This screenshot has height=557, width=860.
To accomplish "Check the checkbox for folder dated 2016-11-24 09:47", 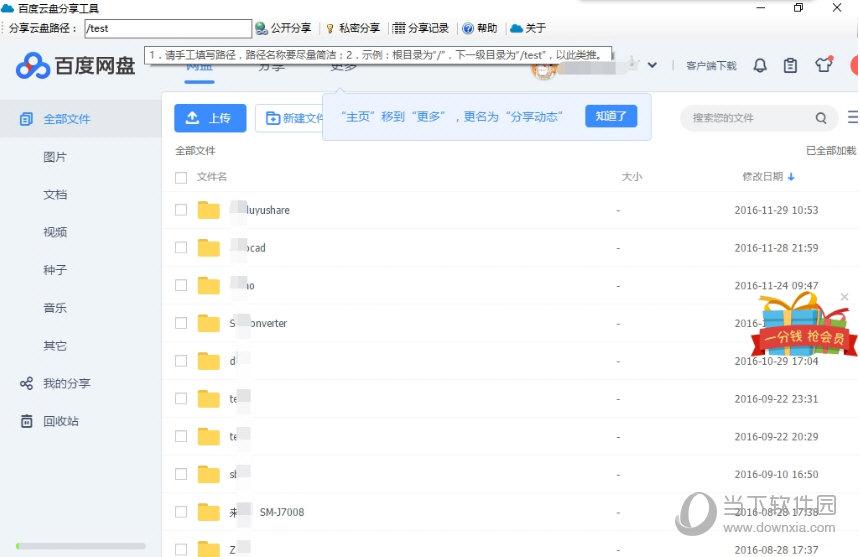I will click(181, 286).
